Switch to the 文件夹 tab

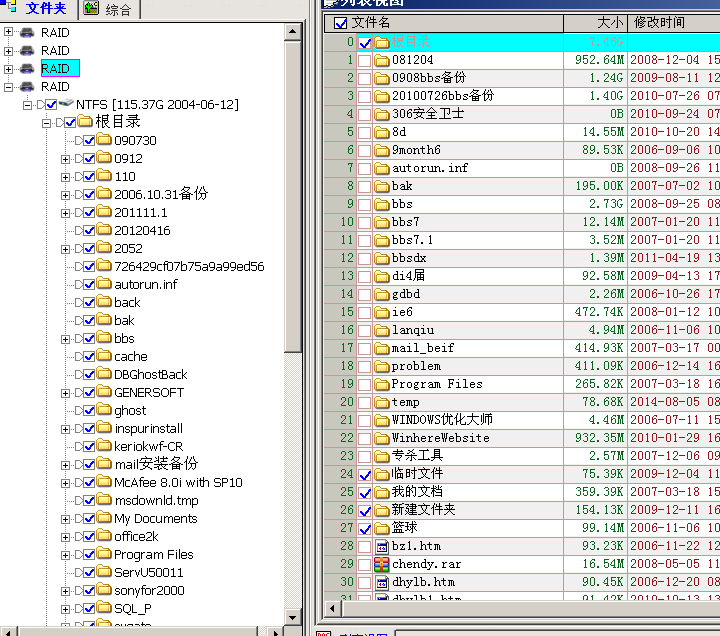point(38,9)
